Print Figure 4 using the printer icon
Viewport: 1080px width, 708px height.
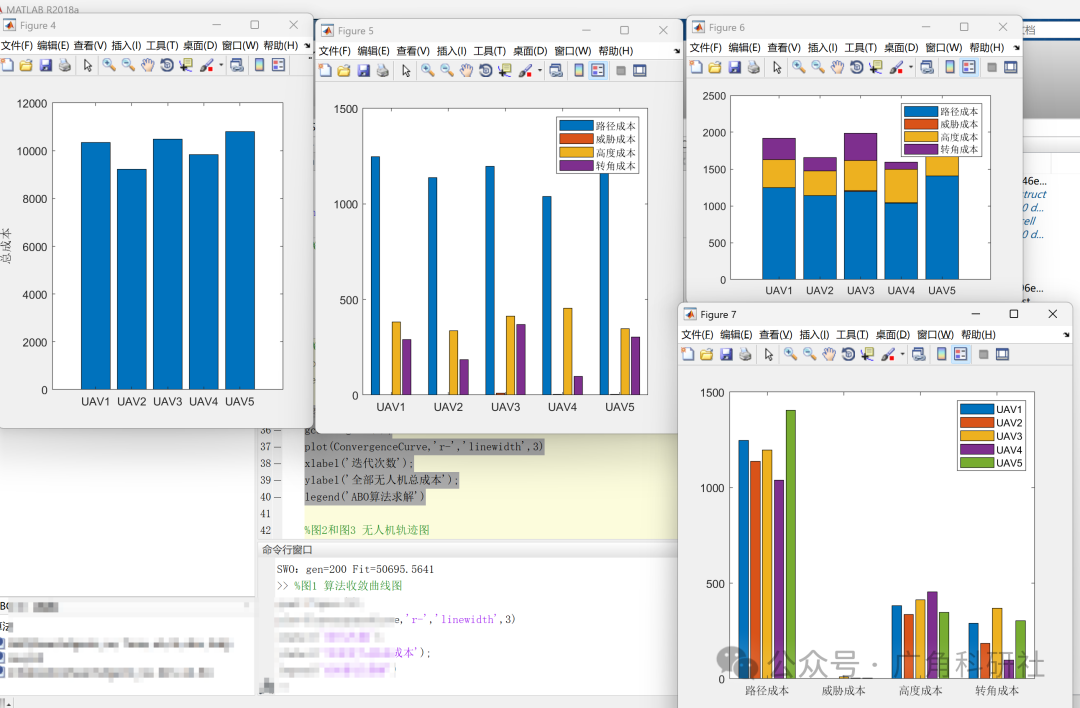click(65, 65)
